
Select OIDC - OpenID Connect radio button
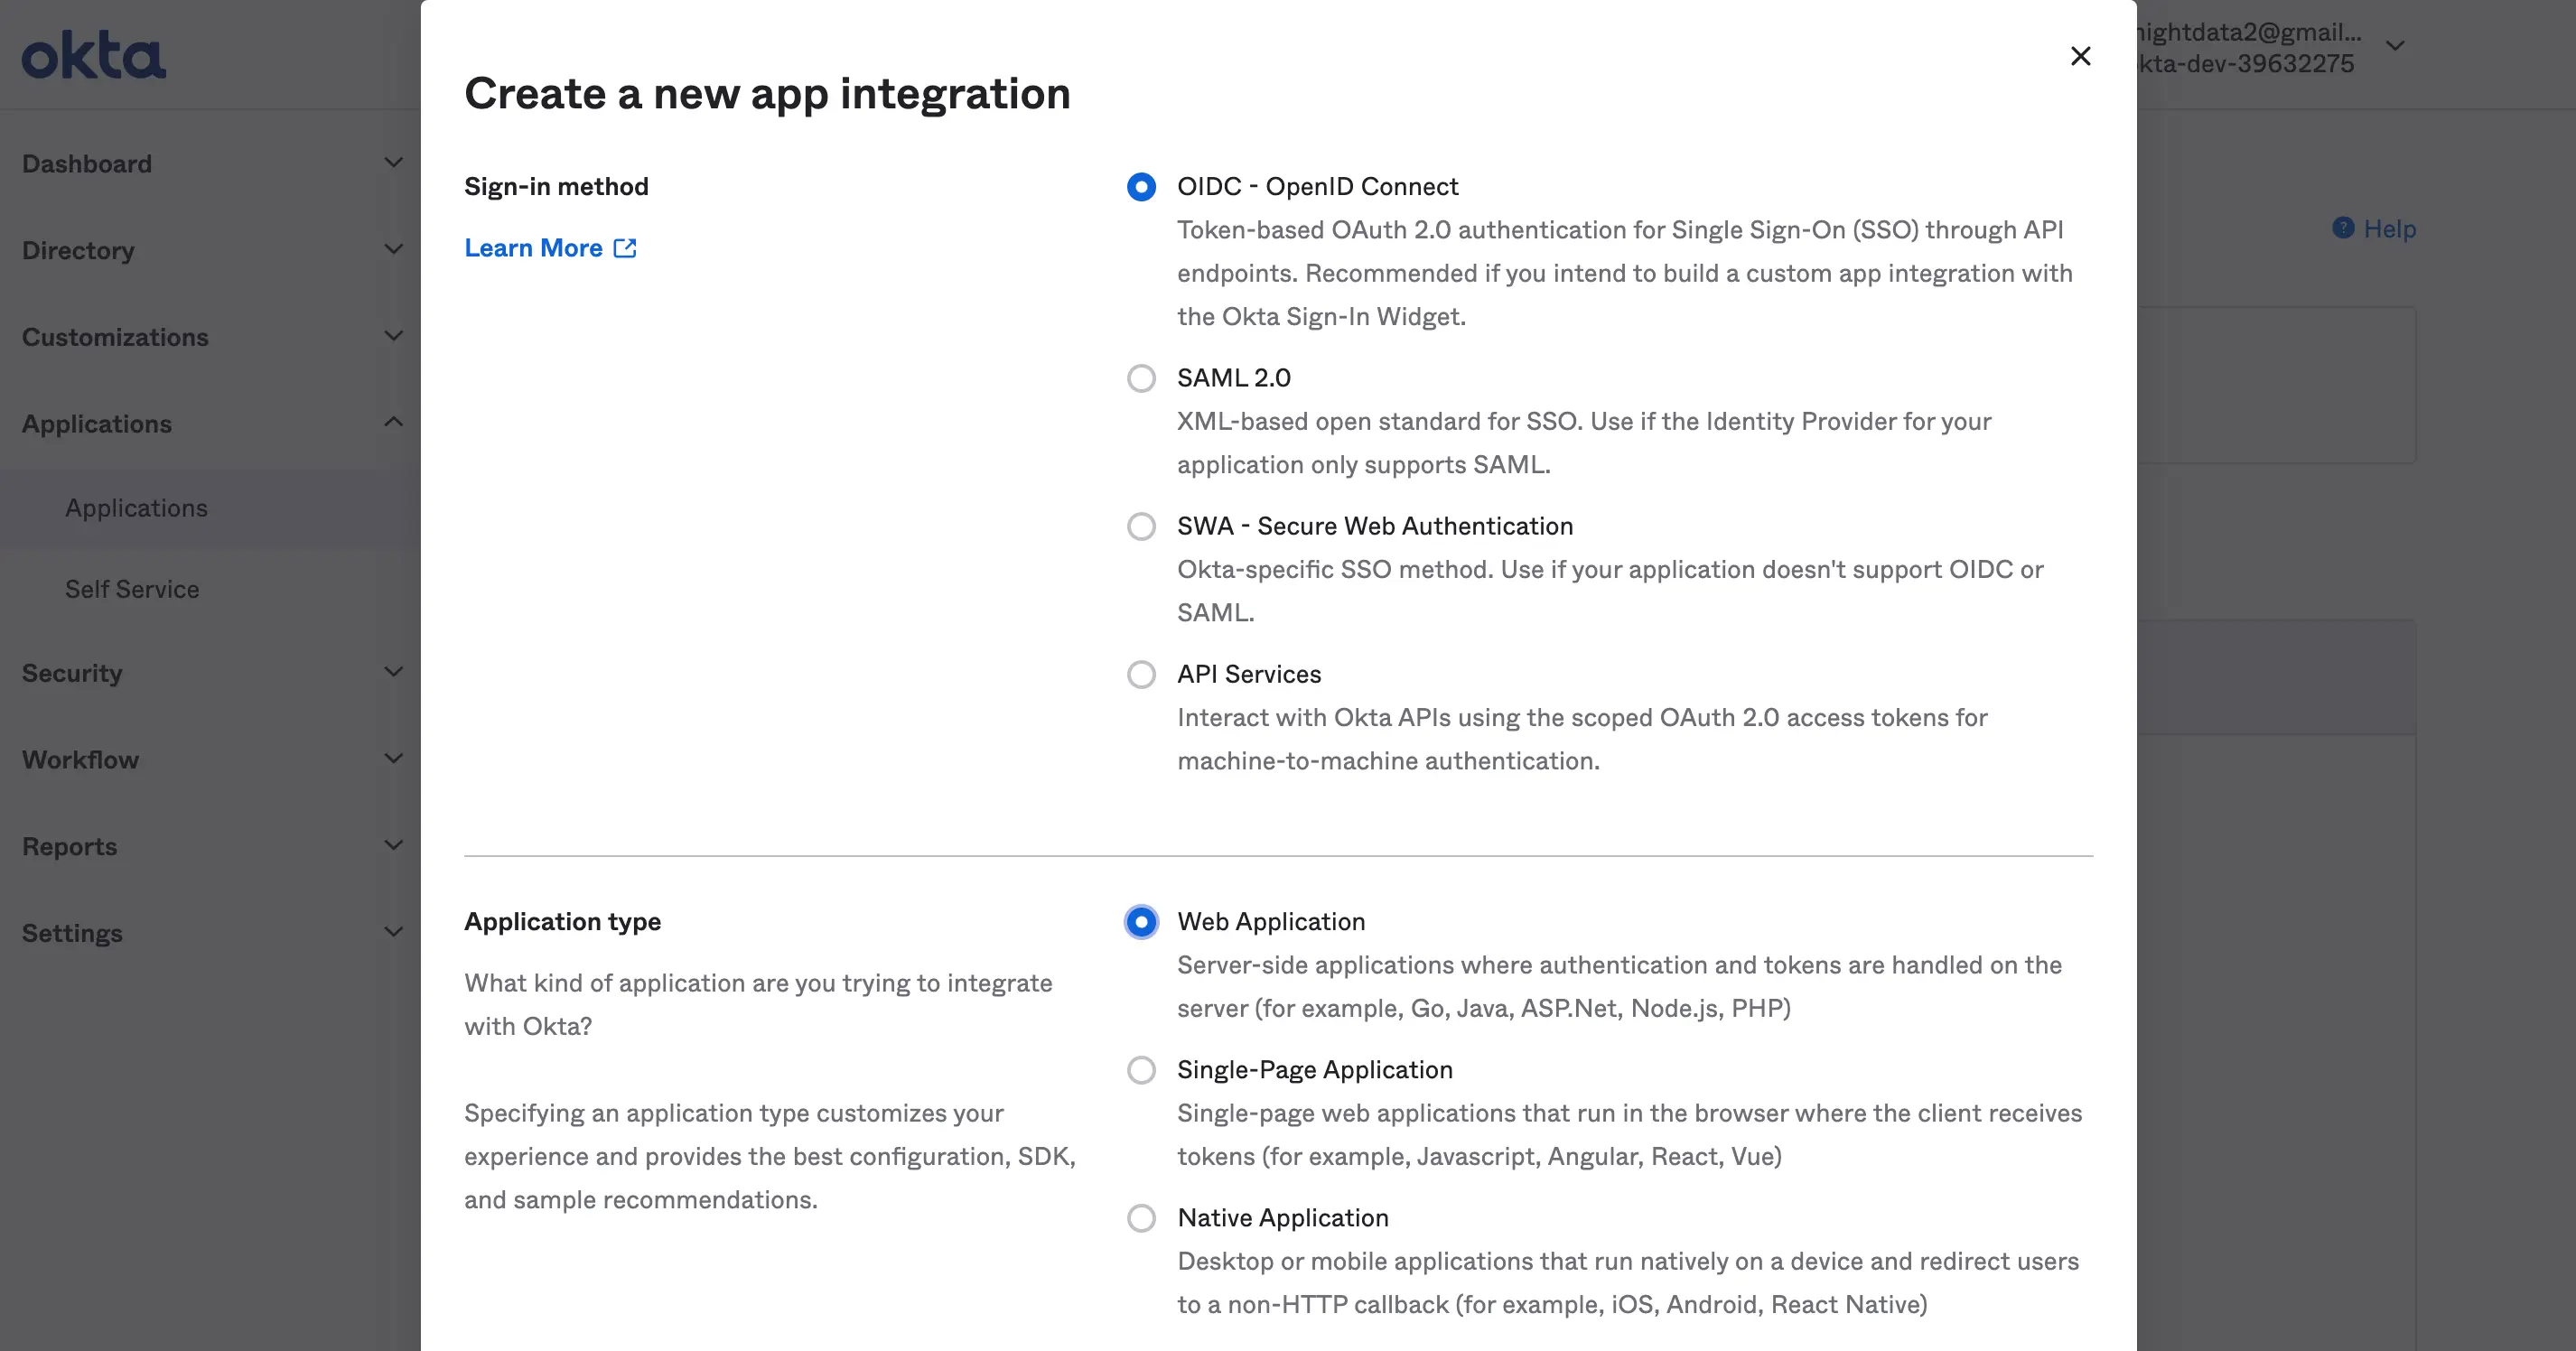point(1141,187)
